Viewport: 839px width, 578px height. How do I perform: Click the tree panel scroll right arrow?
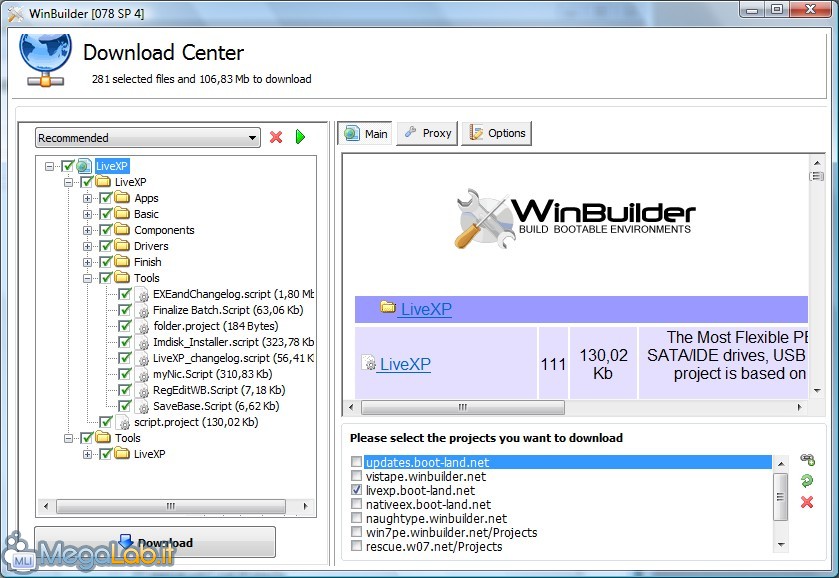pos(306,506)
